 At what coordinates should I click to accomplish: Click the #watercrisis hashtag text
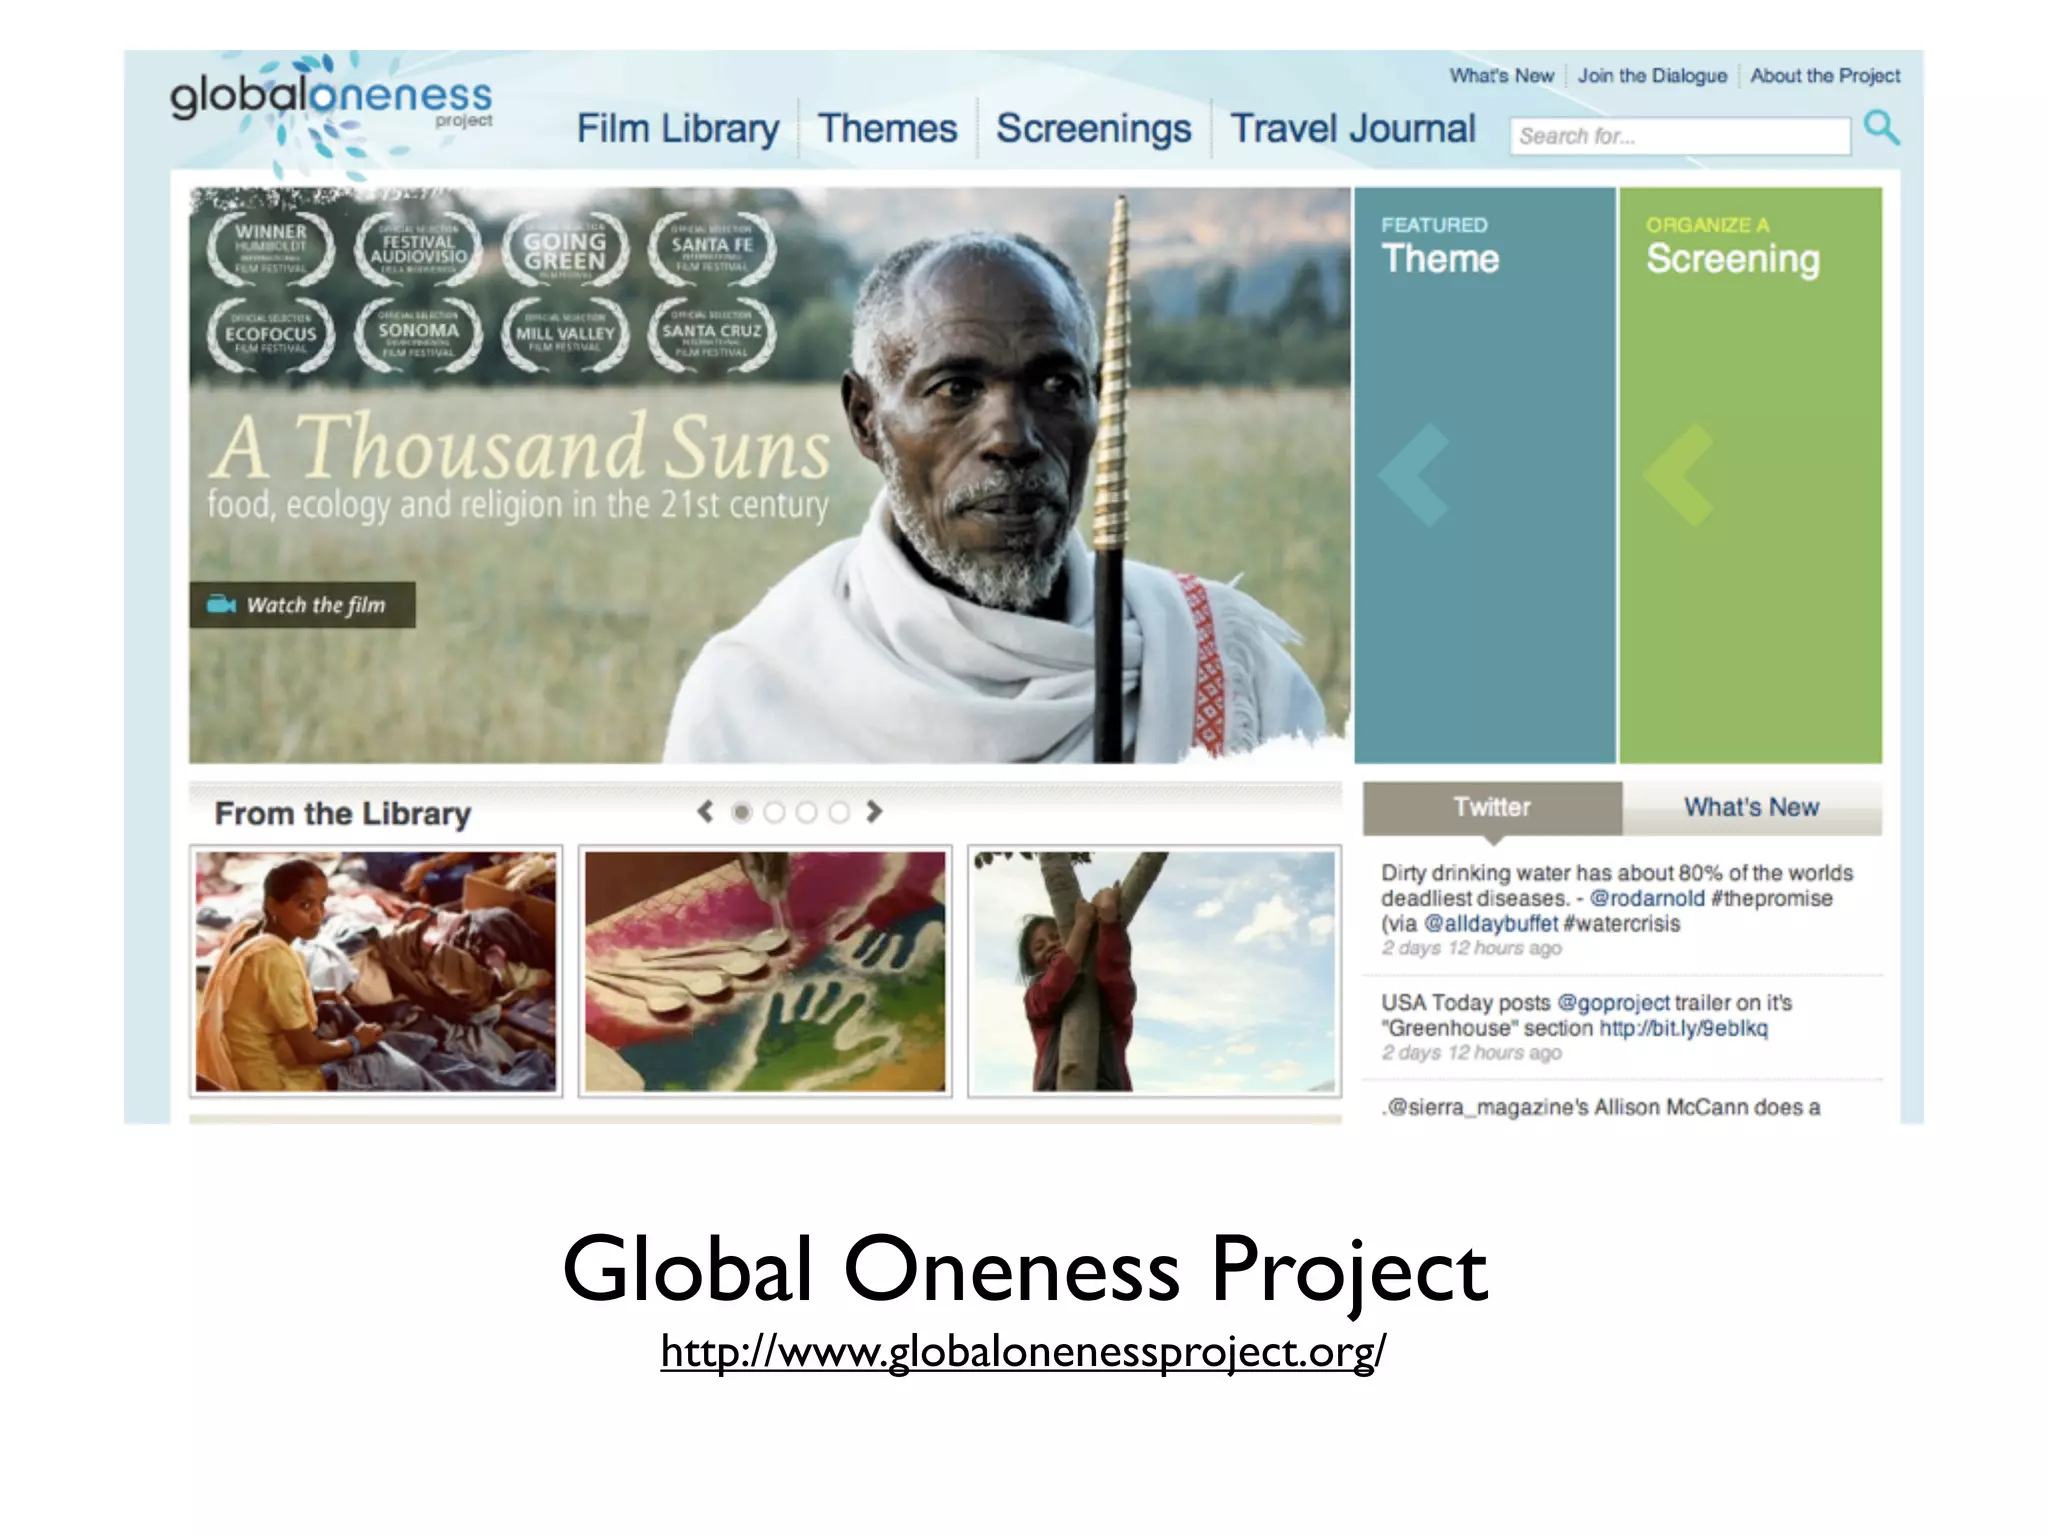click(x=1621, y=923)
